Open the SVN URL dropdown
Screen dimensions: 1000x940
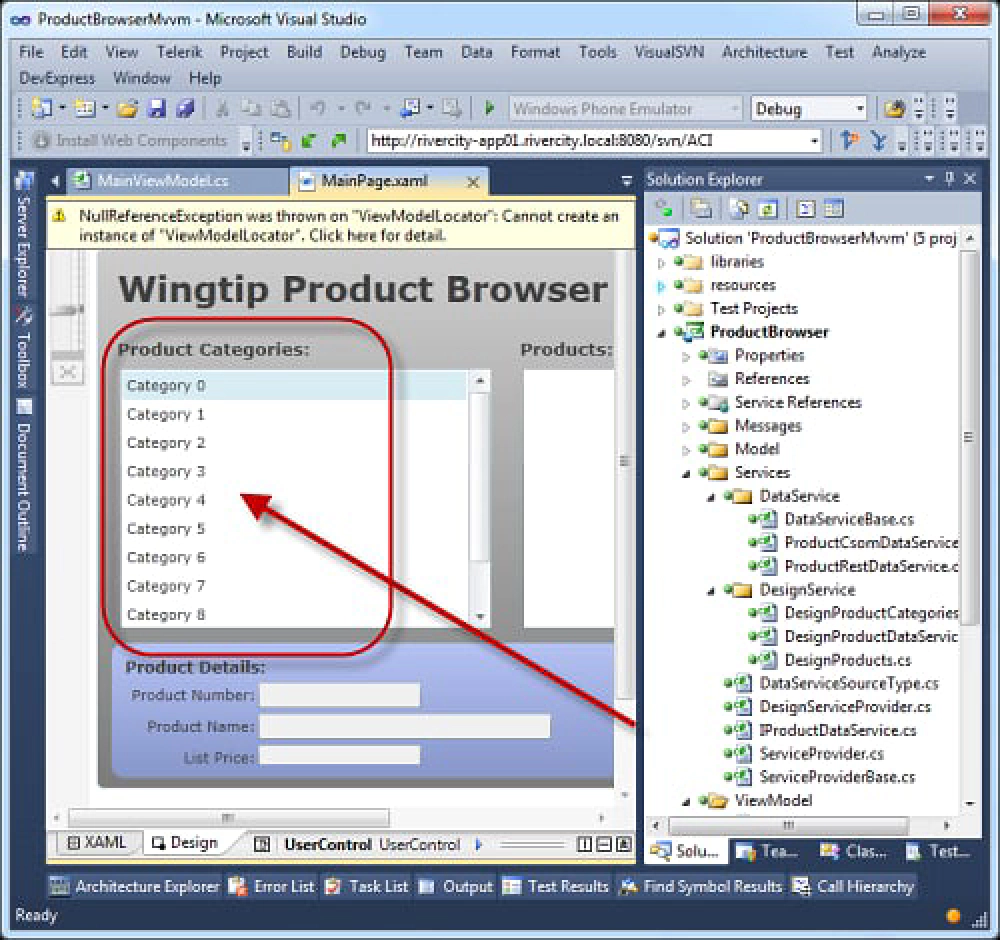[x=814, y=140]
